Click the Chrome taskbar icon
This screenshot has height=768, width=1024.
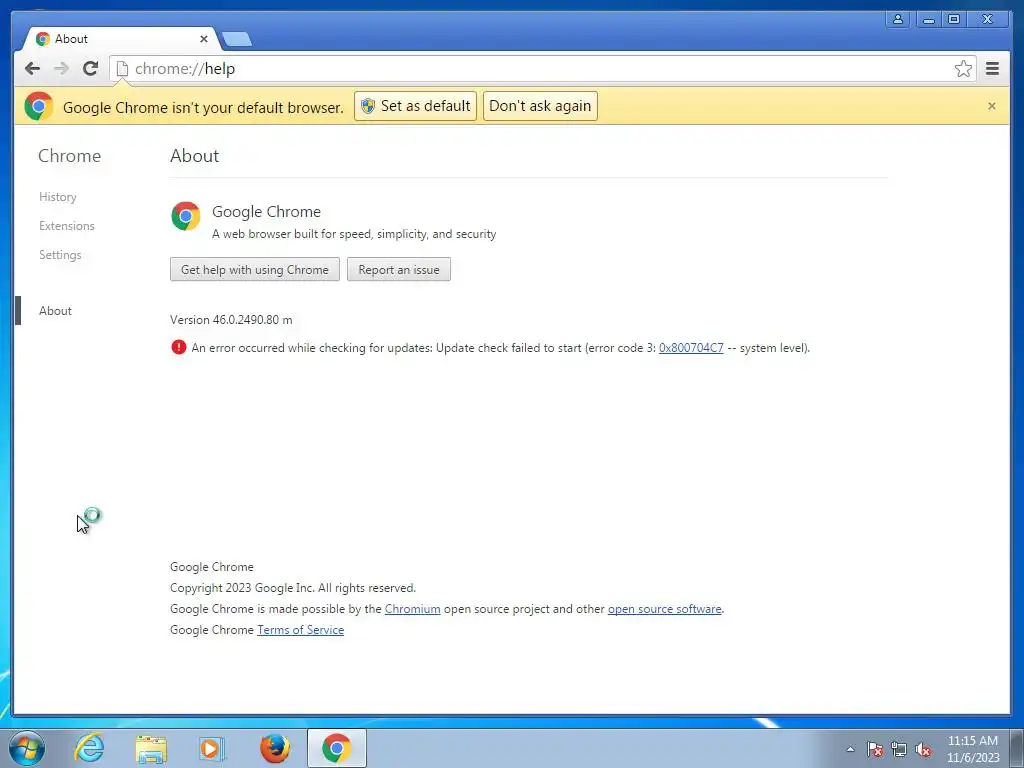click(x=336, y=748)
